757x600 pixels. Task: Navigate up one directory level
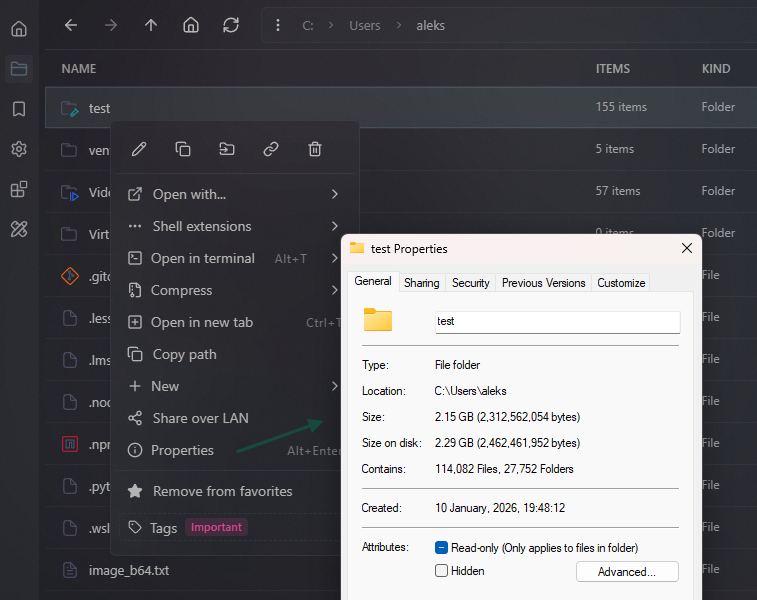[x=151, y=25]
